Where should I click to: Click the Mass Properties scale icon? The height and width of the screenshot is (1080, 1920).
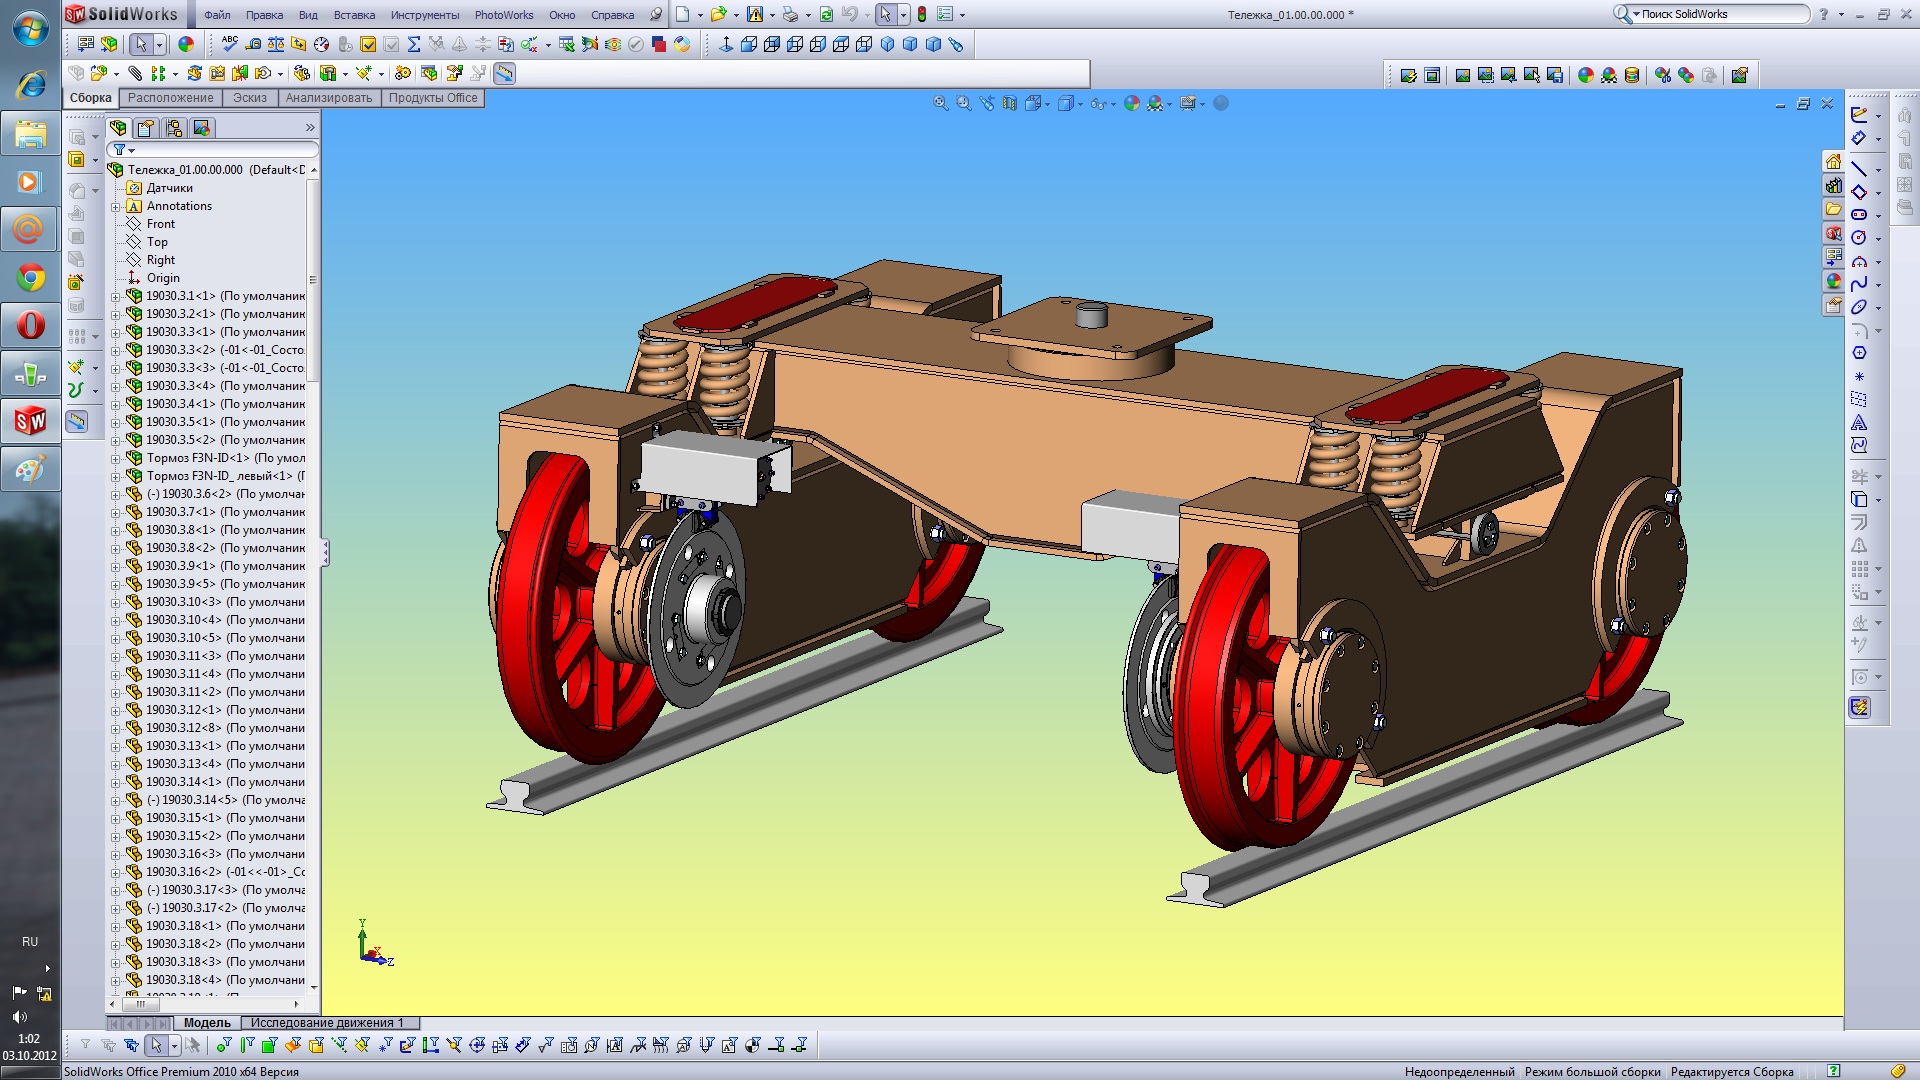click(x=275, y=44)
